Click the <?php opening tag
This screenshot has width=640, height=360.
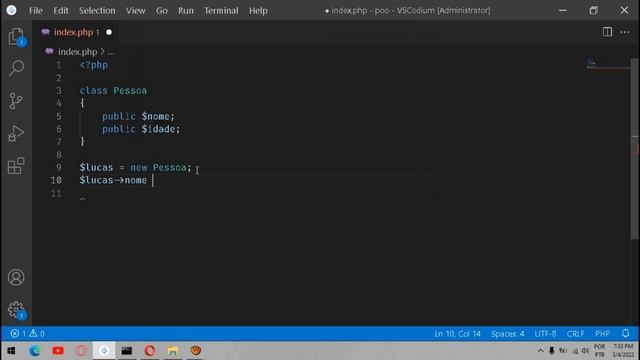pyautogui.click(x=94, y=65)
